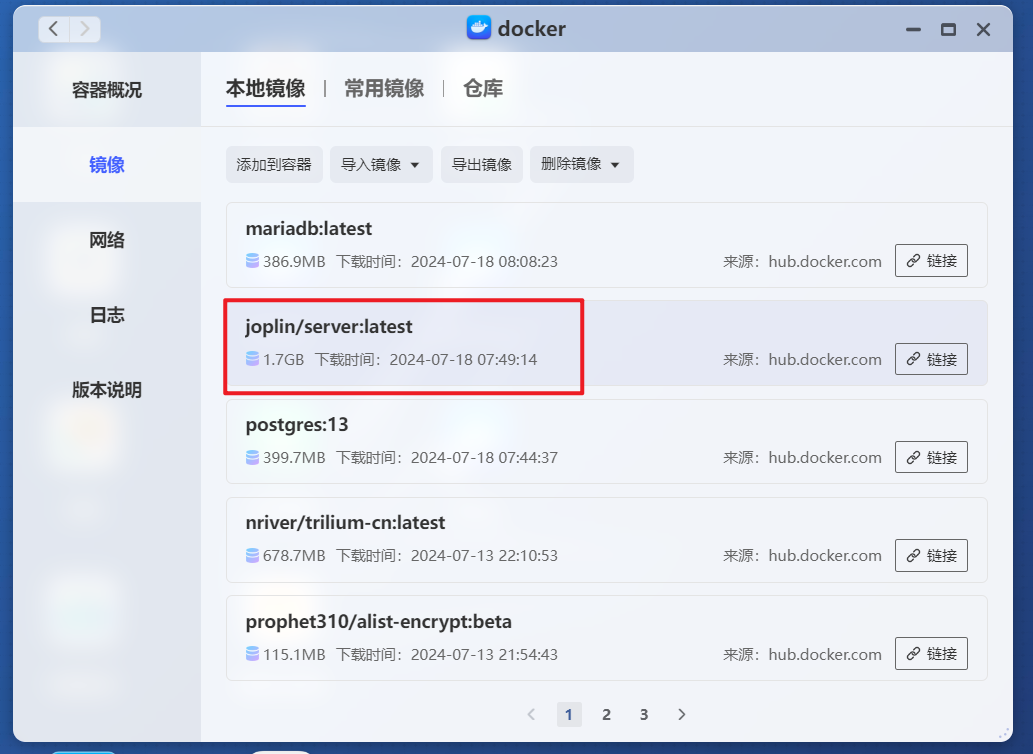Open the 导入镜像 dropdown
The height and width of the screenshot is (754, 1033).
coord(381,164)
